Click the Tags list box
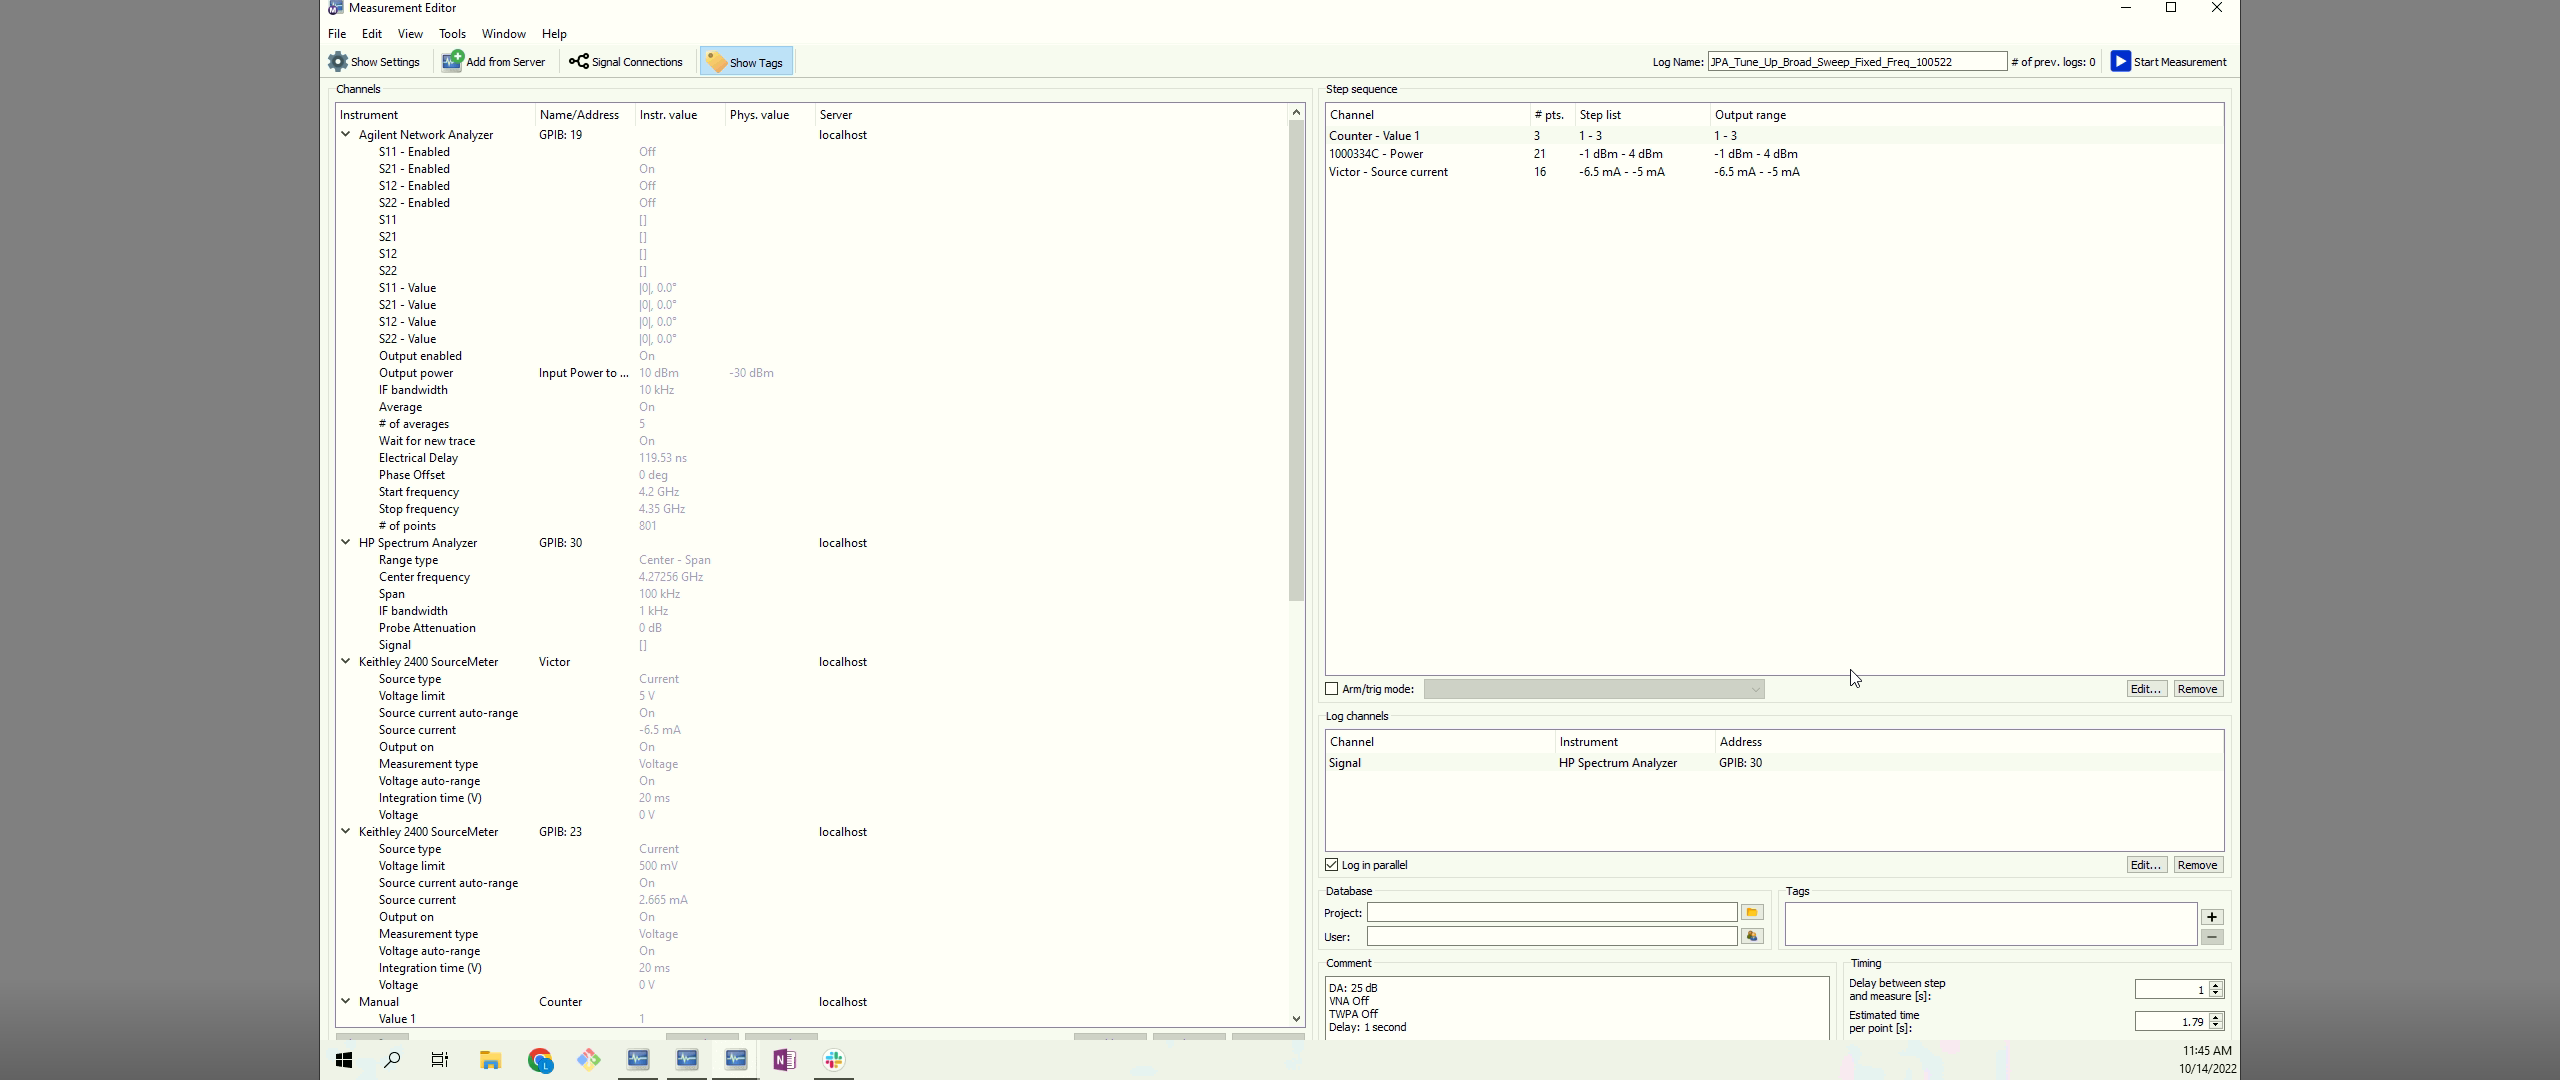Screen dimensions: 2560x1080 click(1991, 924)
